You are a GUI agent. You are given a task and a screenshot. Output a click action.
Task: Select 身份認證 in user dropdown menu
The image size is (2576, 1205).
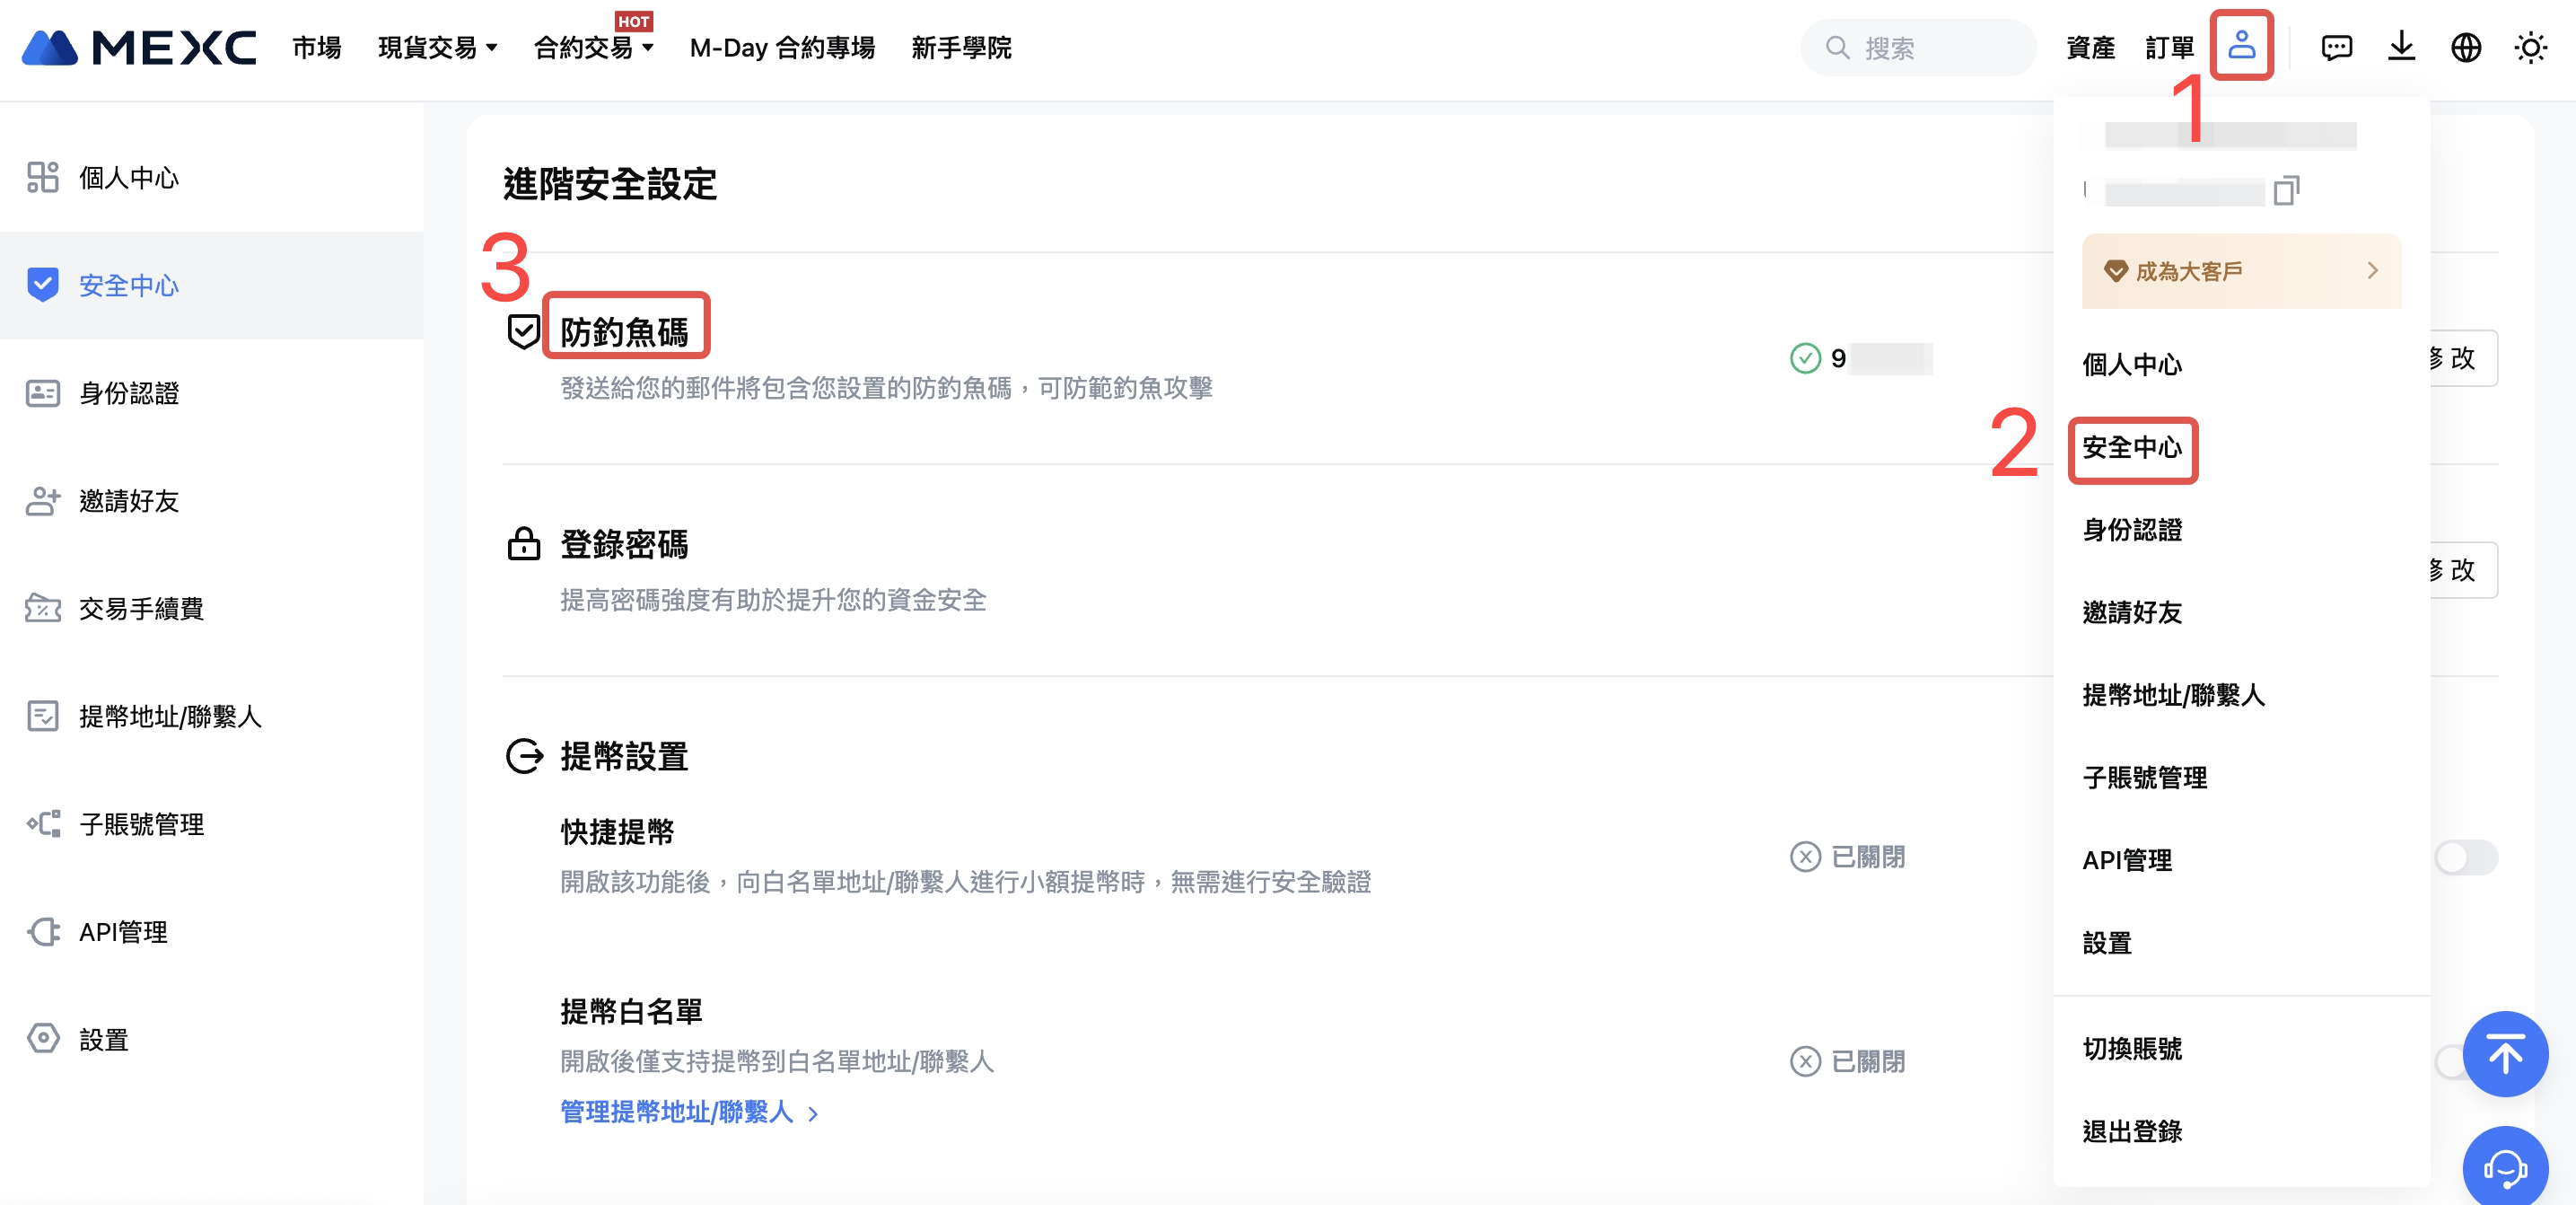point(2132,529)
